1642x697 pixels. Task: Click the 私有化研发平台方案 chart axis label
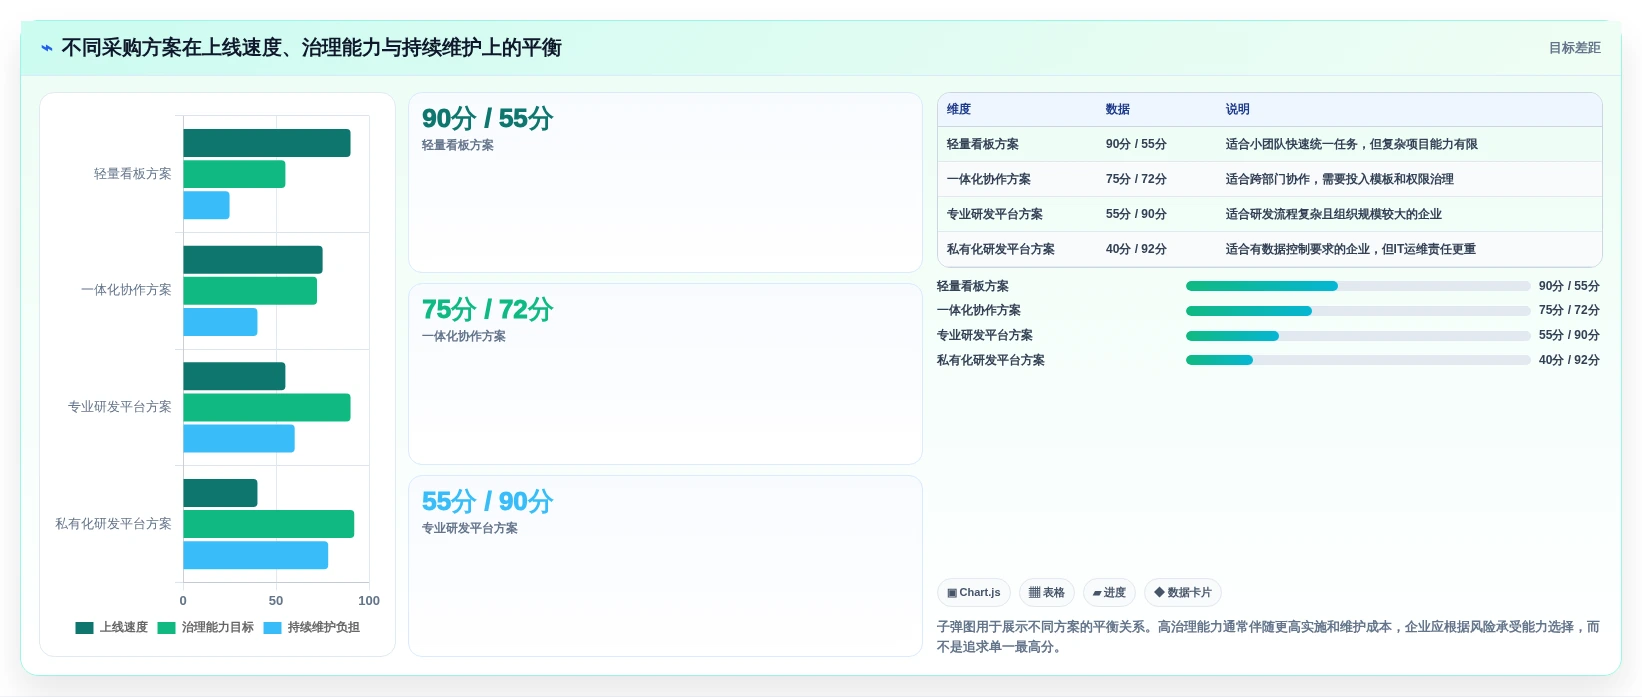coord(113,524)
